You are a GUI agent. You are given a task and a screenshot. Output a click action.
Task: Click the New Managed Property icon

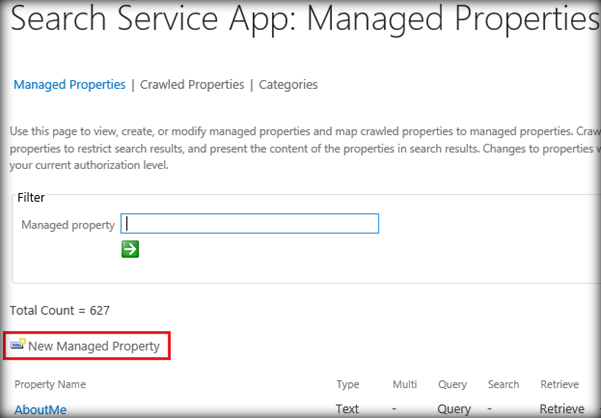pyautogui.click(x=18, y=345)
